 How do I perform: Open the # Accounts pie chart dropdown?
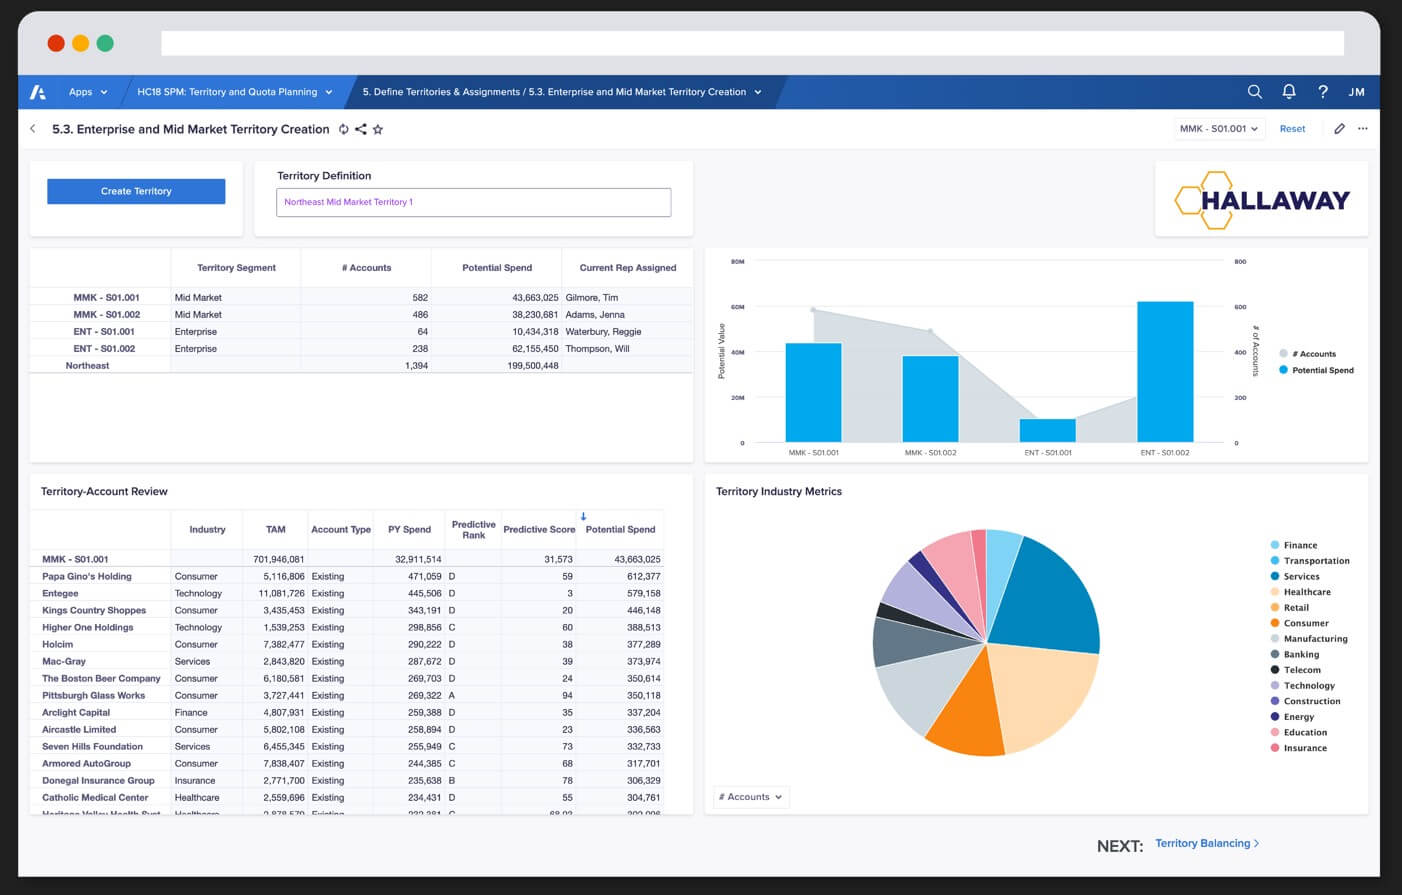751,797
